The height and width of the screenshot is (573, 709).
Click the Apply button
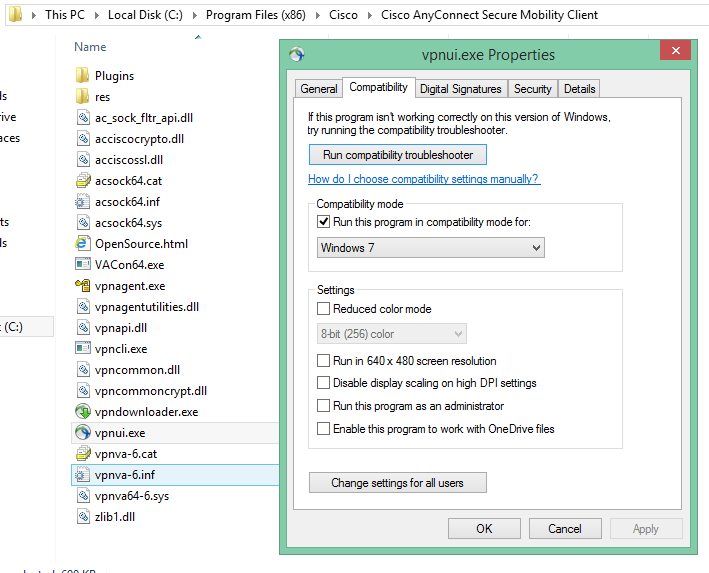tap(646, 528)
